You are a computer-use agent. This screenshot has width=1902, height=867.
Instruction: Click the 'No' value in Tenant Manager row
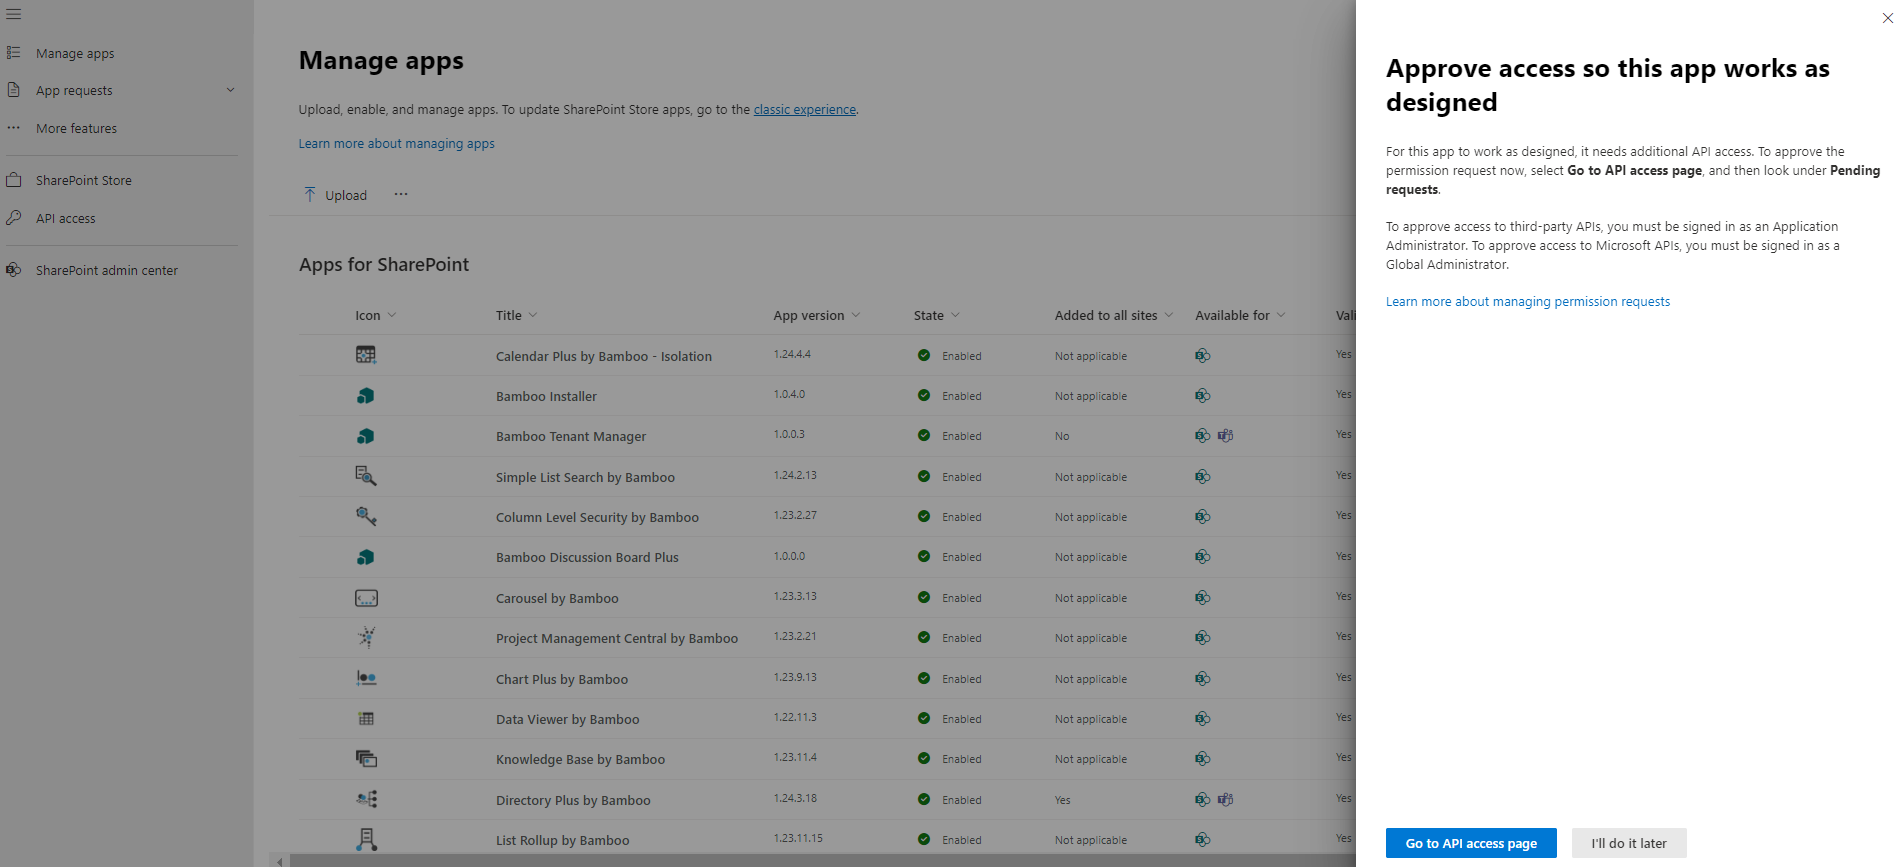pyautogui.click(x=1062, y=436)
